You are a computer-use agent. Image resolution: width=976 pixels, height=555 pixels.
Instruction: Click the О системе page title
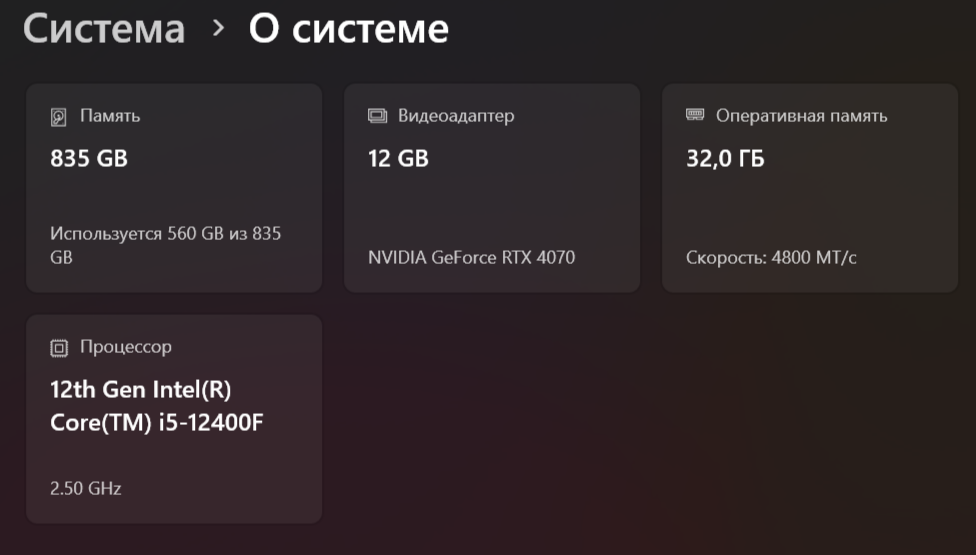[348, 29]
